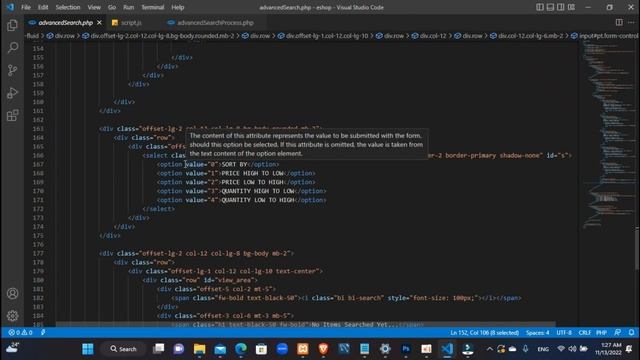Switch to the script.js tab
This screenshot has width=640, height=360.
[x=131, y=23]
